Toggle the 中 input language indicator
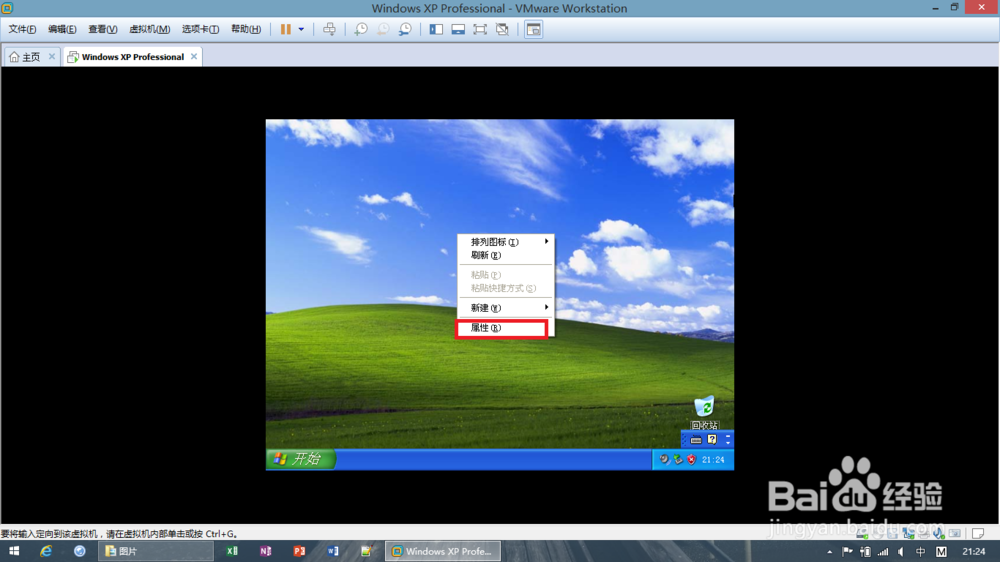 click(920, 552)
